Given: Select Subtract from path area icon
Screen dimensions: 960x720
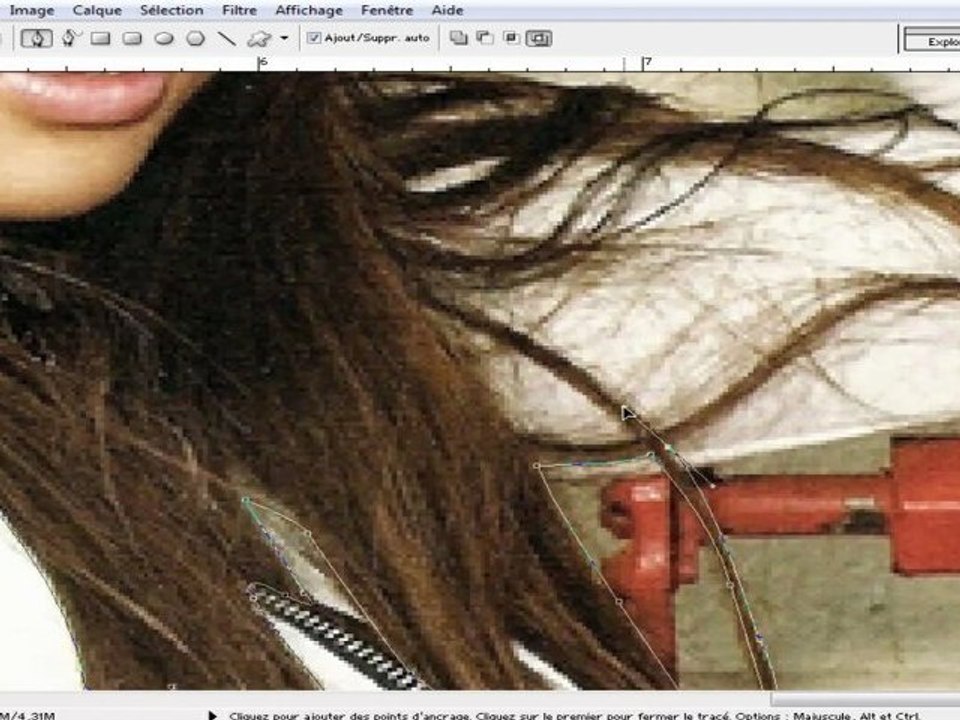Looking at the screenshot, I should click(485, 38).
